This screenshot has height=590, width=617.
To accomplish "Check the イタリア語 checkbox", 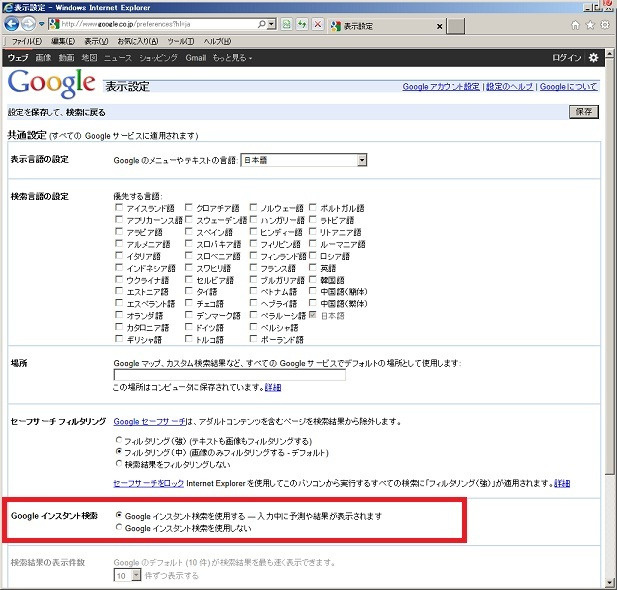I will tap(119, 255).
